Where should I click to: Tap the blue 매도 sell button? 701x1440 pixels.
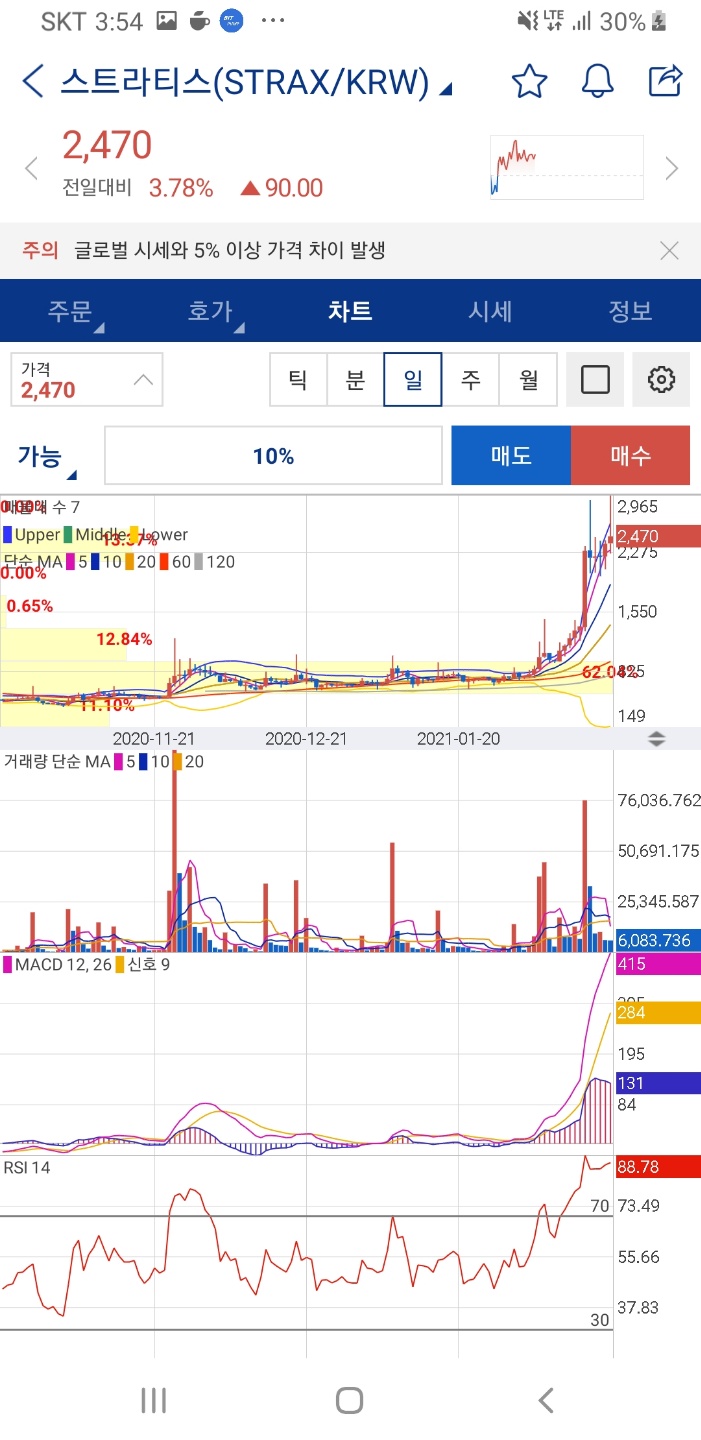coord(511,456)
